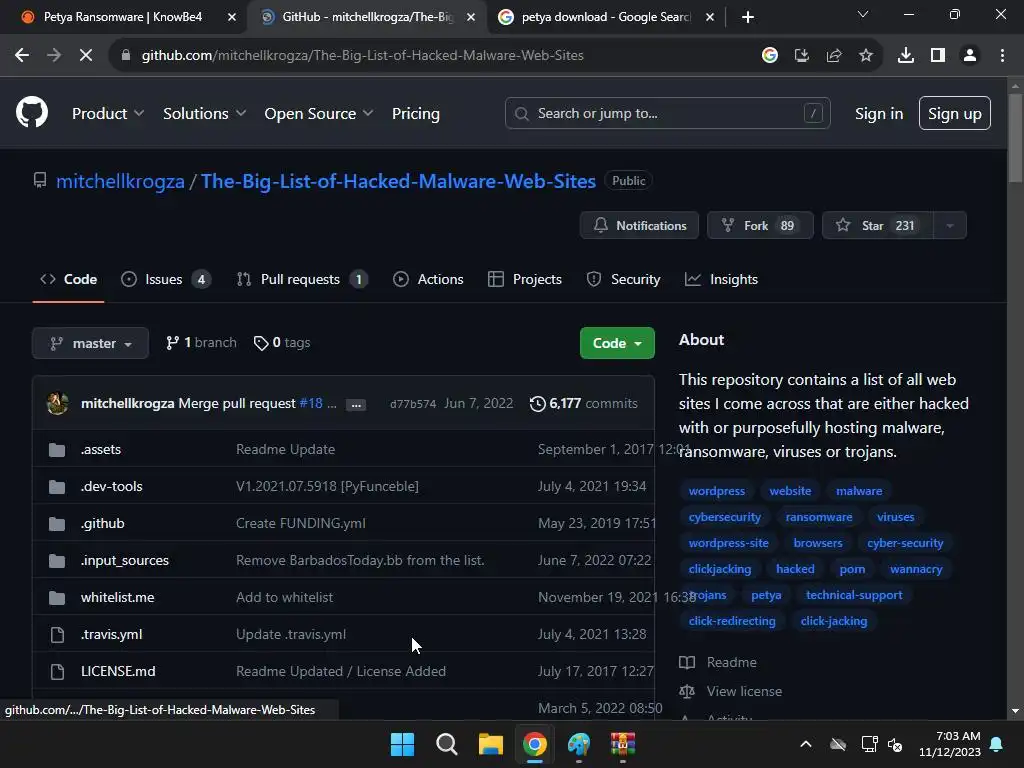This screenshot has height=768, width=1024.
Task: Fork the repository
Action: (x=760, y=225)
